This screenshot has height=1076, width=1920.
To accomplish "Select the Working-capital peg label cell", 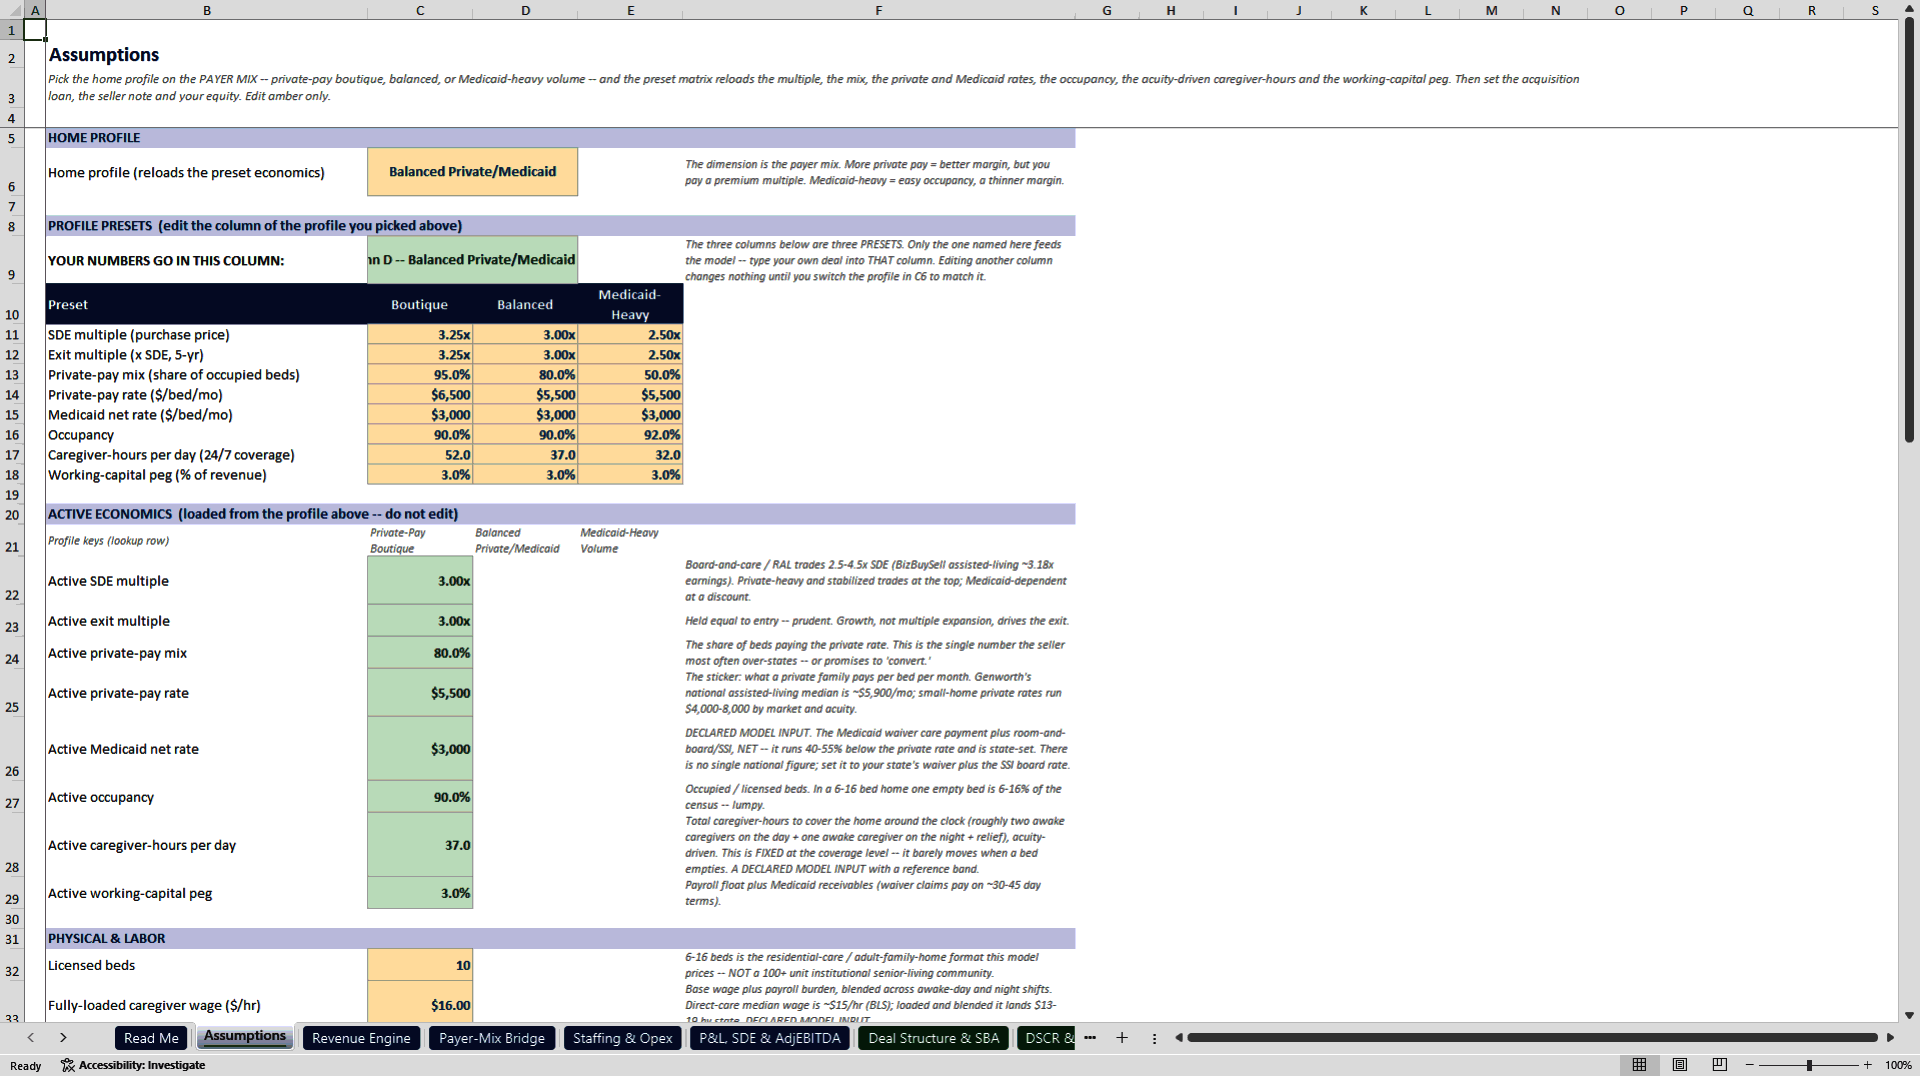I will (x=206, y=475).
